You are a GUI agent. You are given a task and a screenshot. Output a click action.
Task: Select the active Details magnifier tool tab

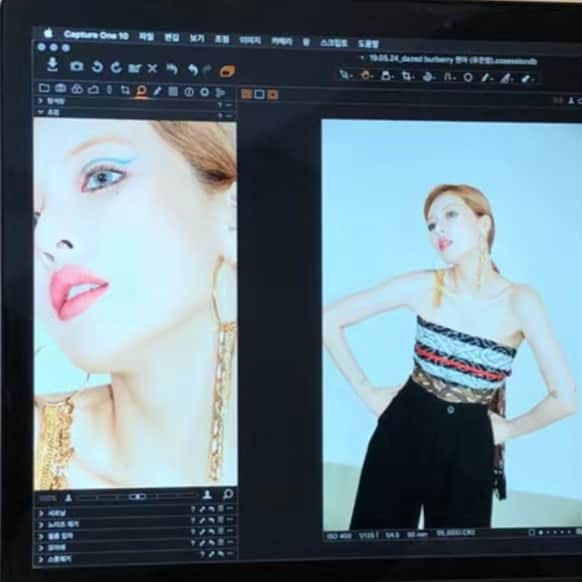coord(141,91)
